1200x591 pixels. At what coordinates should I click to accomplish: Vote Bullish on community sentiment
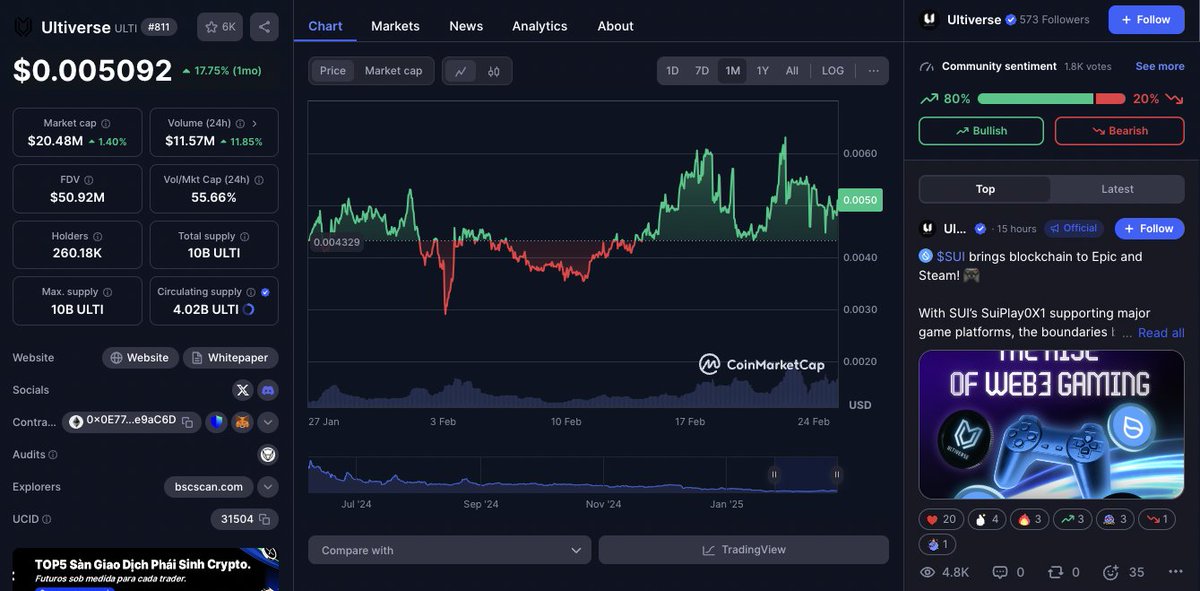coord(981,131)
